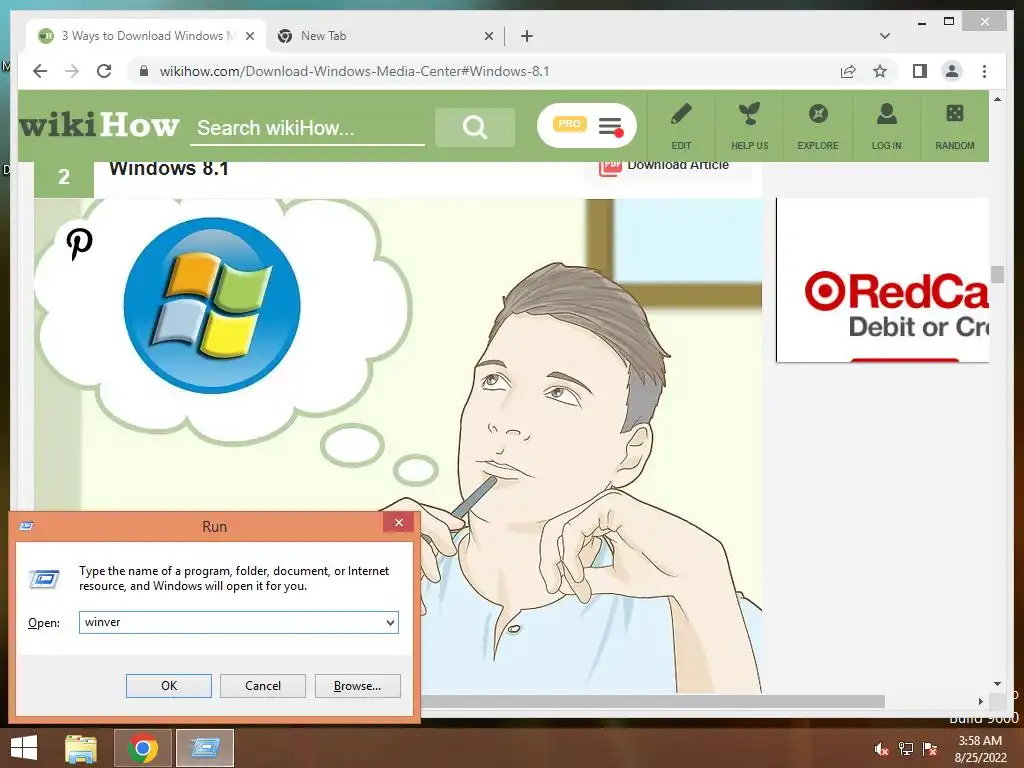Minimize the Chrome window
The height and width of the screenshot is (768, 1024).
(921, 22)
